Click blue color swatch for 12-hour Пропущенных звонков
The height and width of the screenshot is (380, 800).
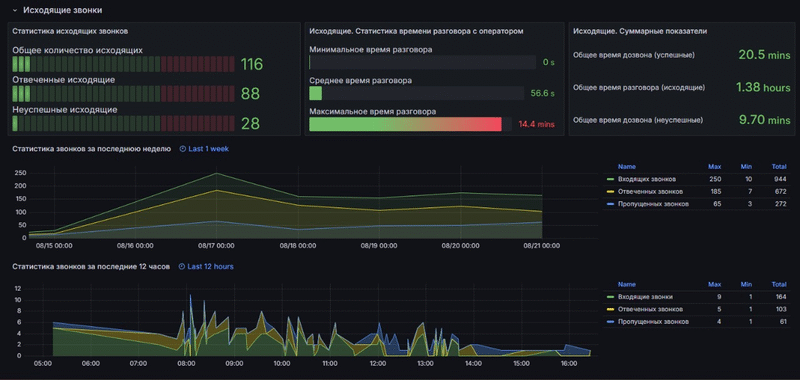pos(610,322)
